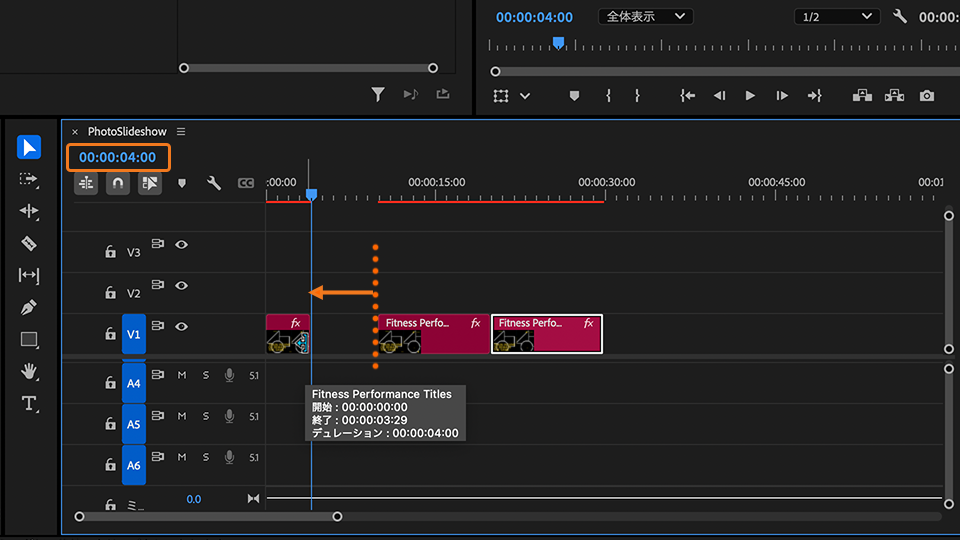Solo track A6
This screenshot has width=960, height=540.
tap(206, 457)
